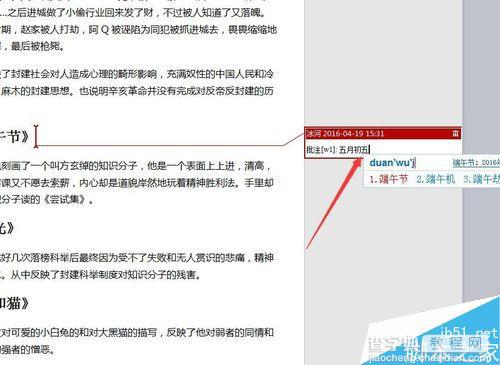500x365 pixels.
Task: Choose the third IME candidate starting 3.端午
Action: tap(481, 179)
